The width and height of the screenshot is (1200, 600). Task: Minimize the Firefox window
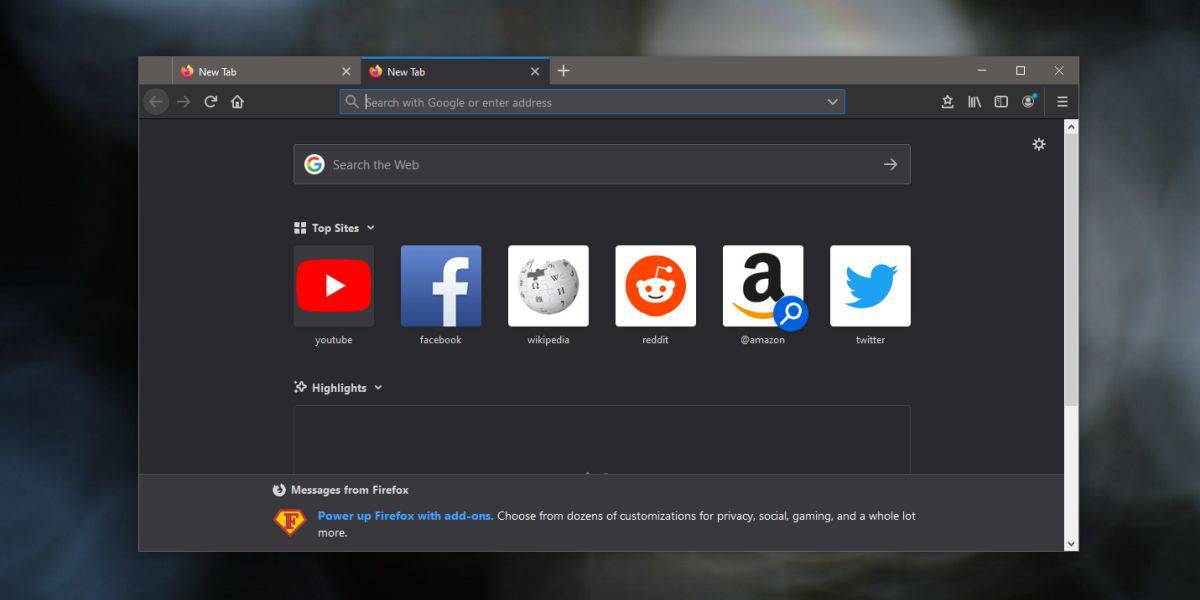coord(982,71)
